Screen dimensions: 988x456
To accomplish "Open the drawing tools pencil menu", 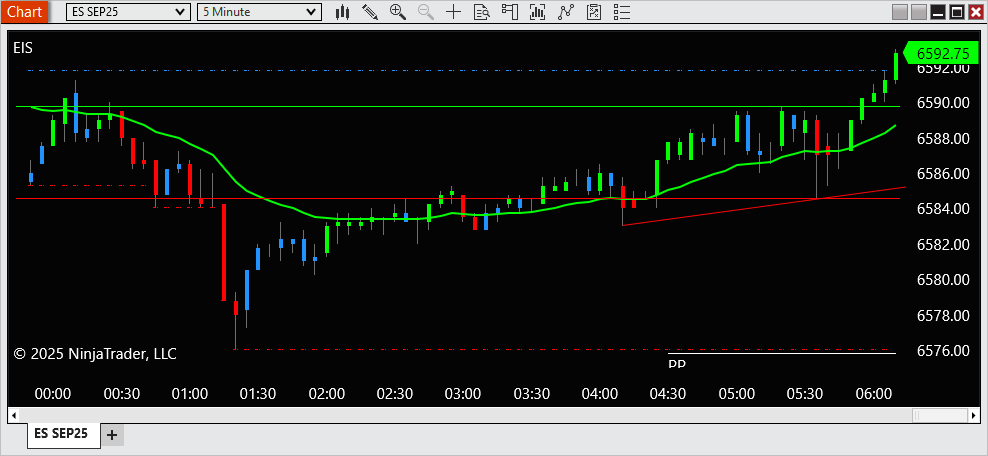I will pos(370,11).
